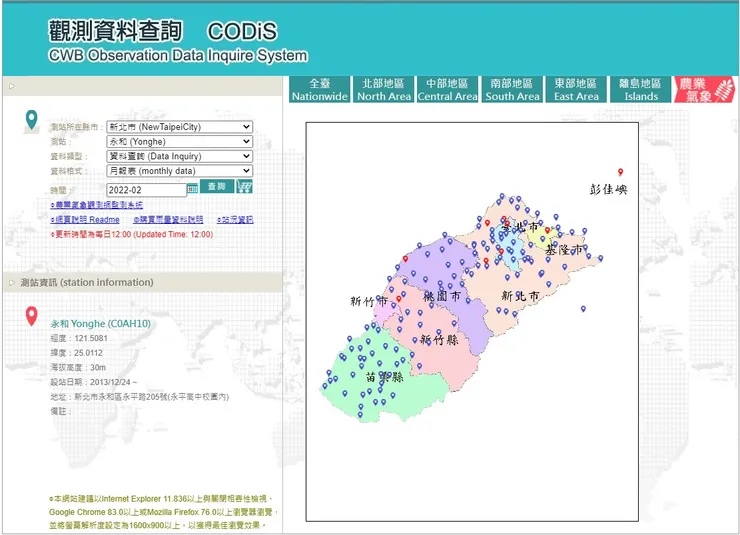Click the longitude value 121.5081

91,338
